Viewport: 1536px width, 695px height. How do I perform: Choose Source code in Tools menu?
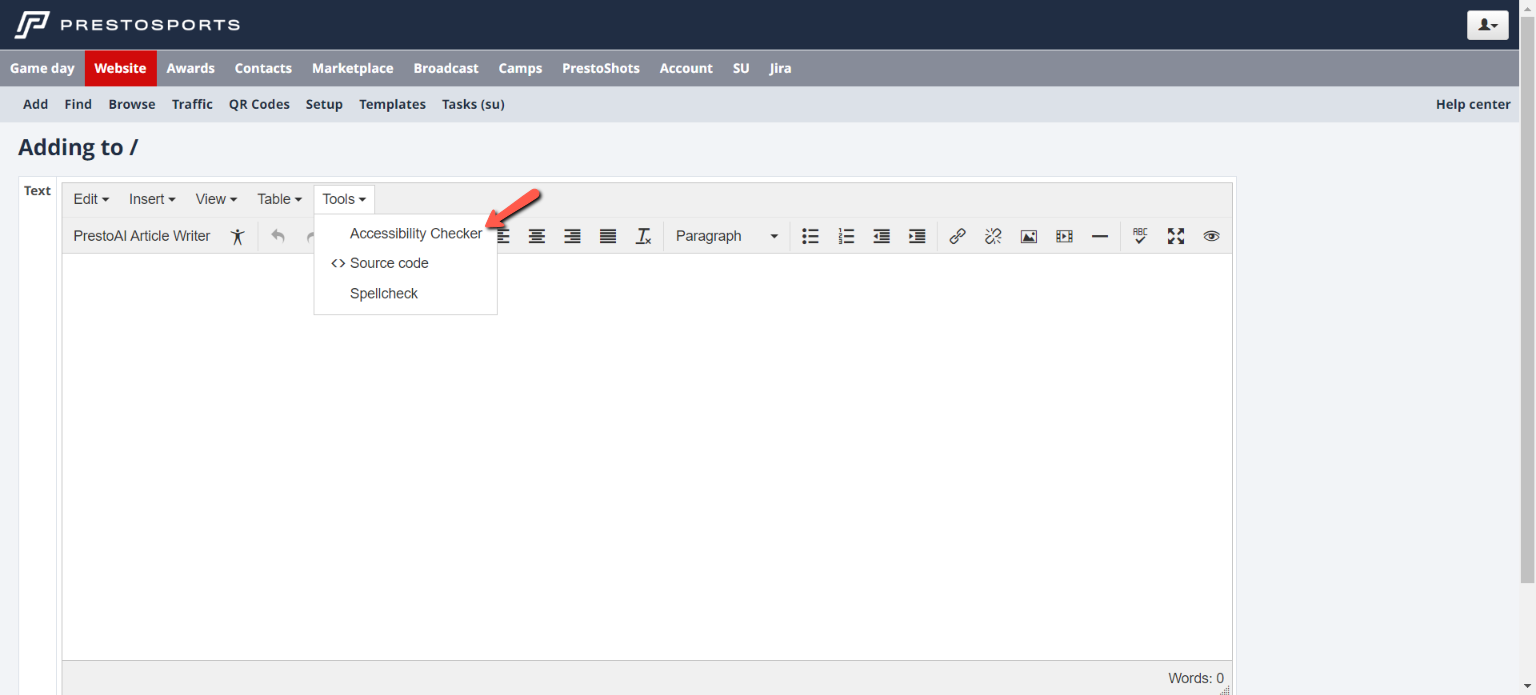point(389,264)
